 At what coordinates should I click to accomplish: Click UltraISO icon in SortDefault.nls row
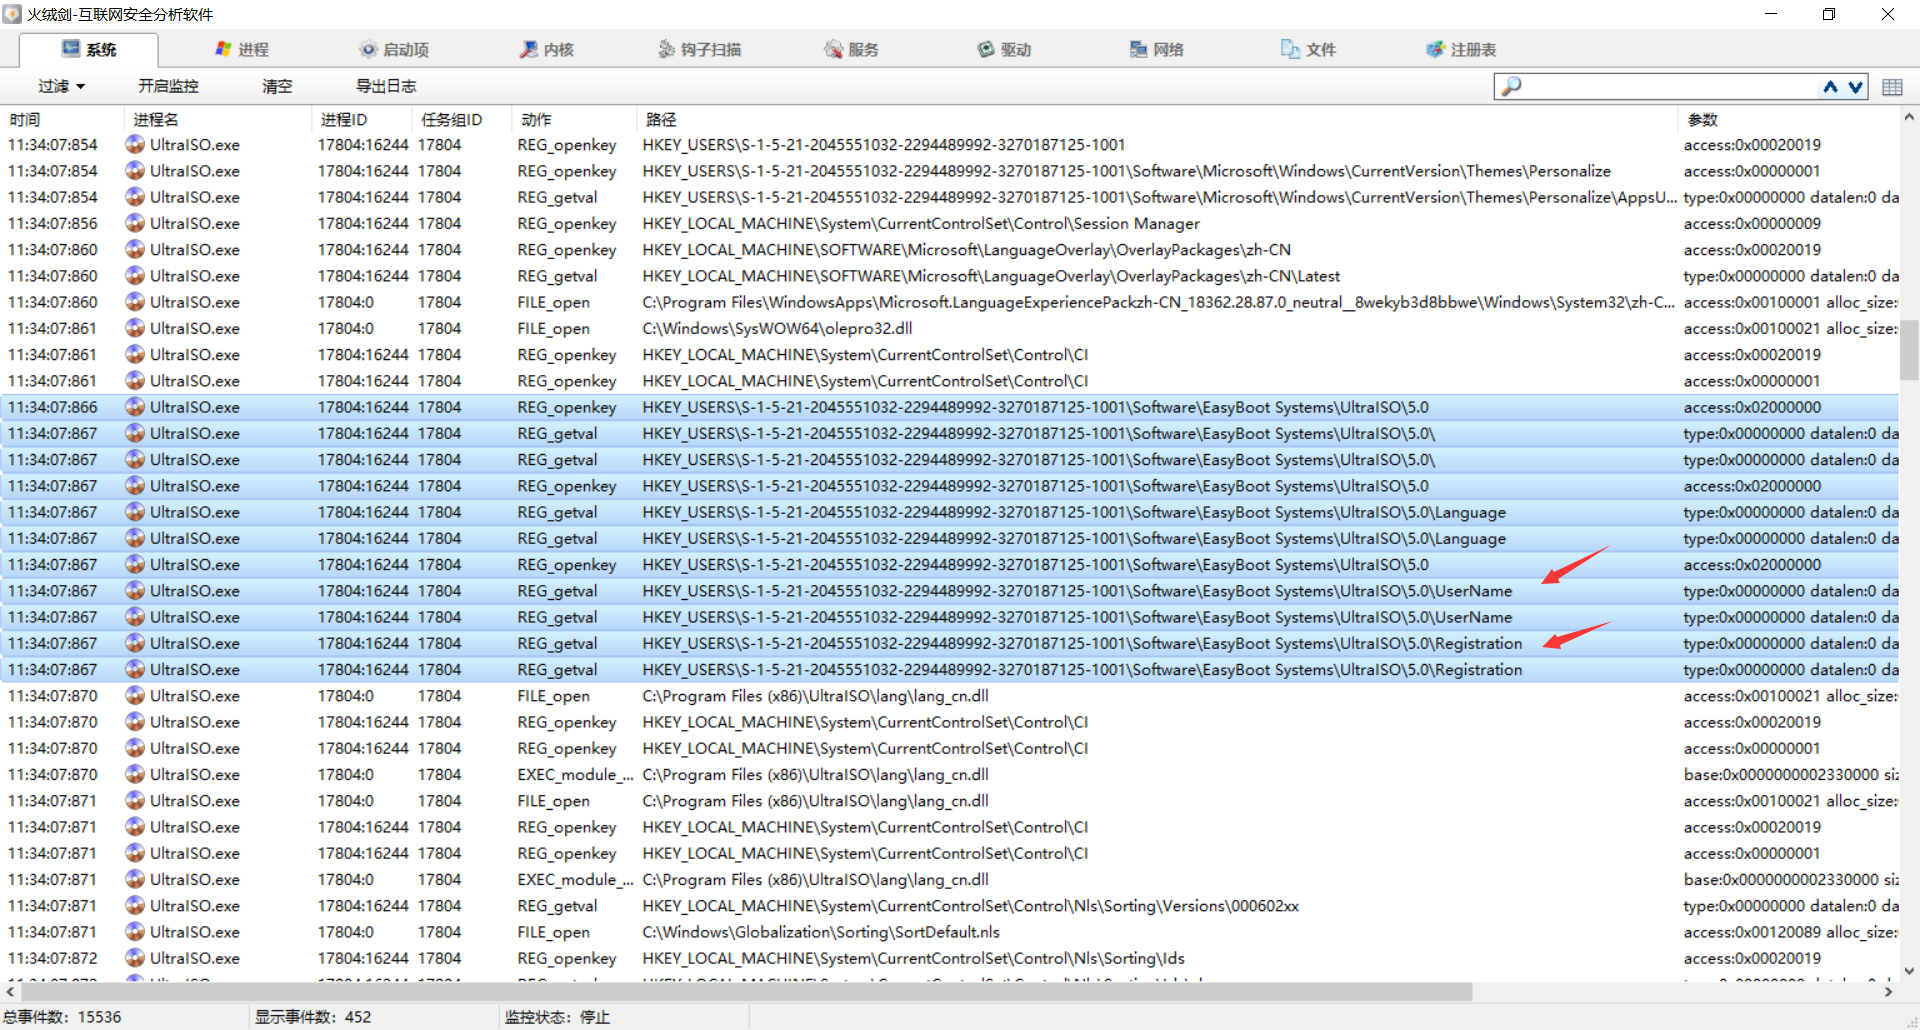[x=135, y=931]
